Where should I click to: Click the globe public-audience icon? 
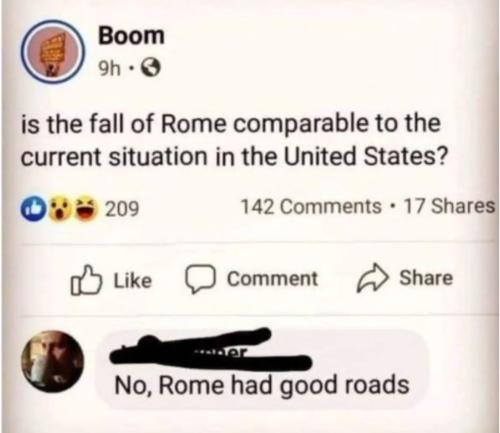pyautogui.click(x=151, y=69)
